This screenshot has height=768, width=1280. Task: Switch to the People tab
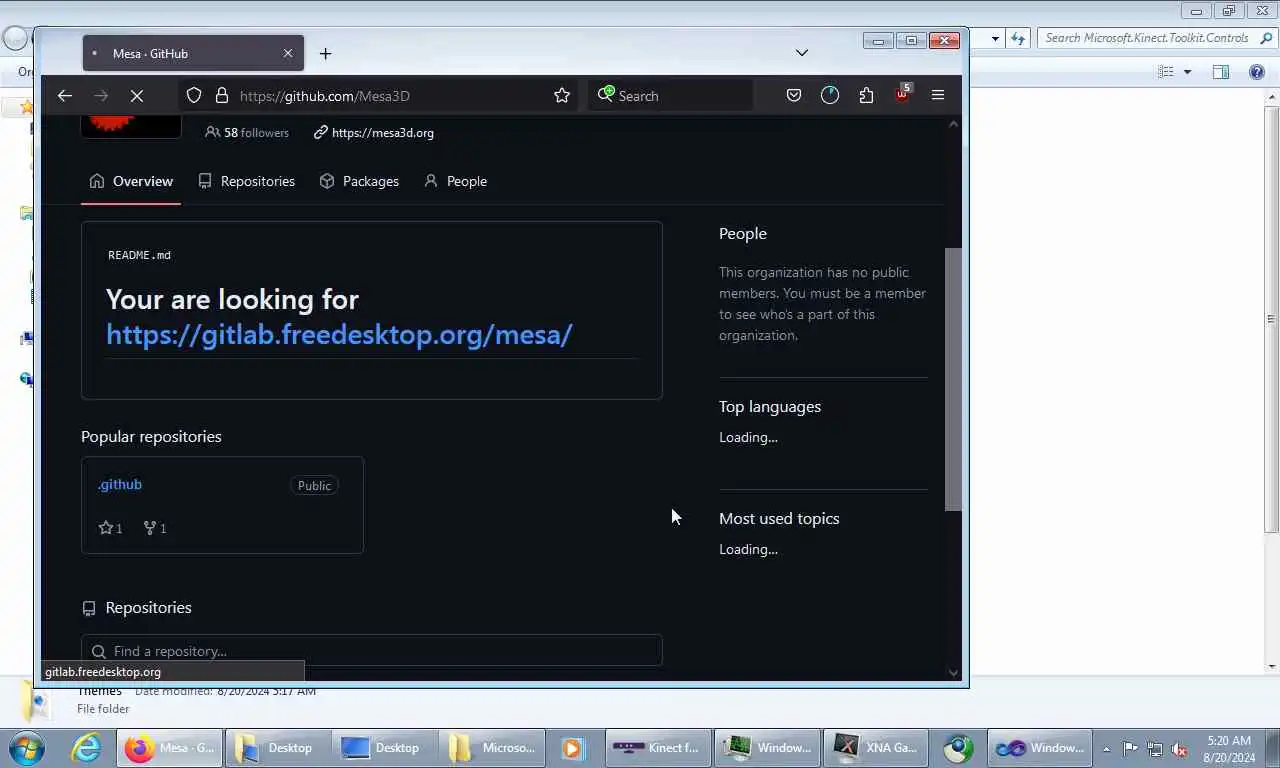coord(456,181)
